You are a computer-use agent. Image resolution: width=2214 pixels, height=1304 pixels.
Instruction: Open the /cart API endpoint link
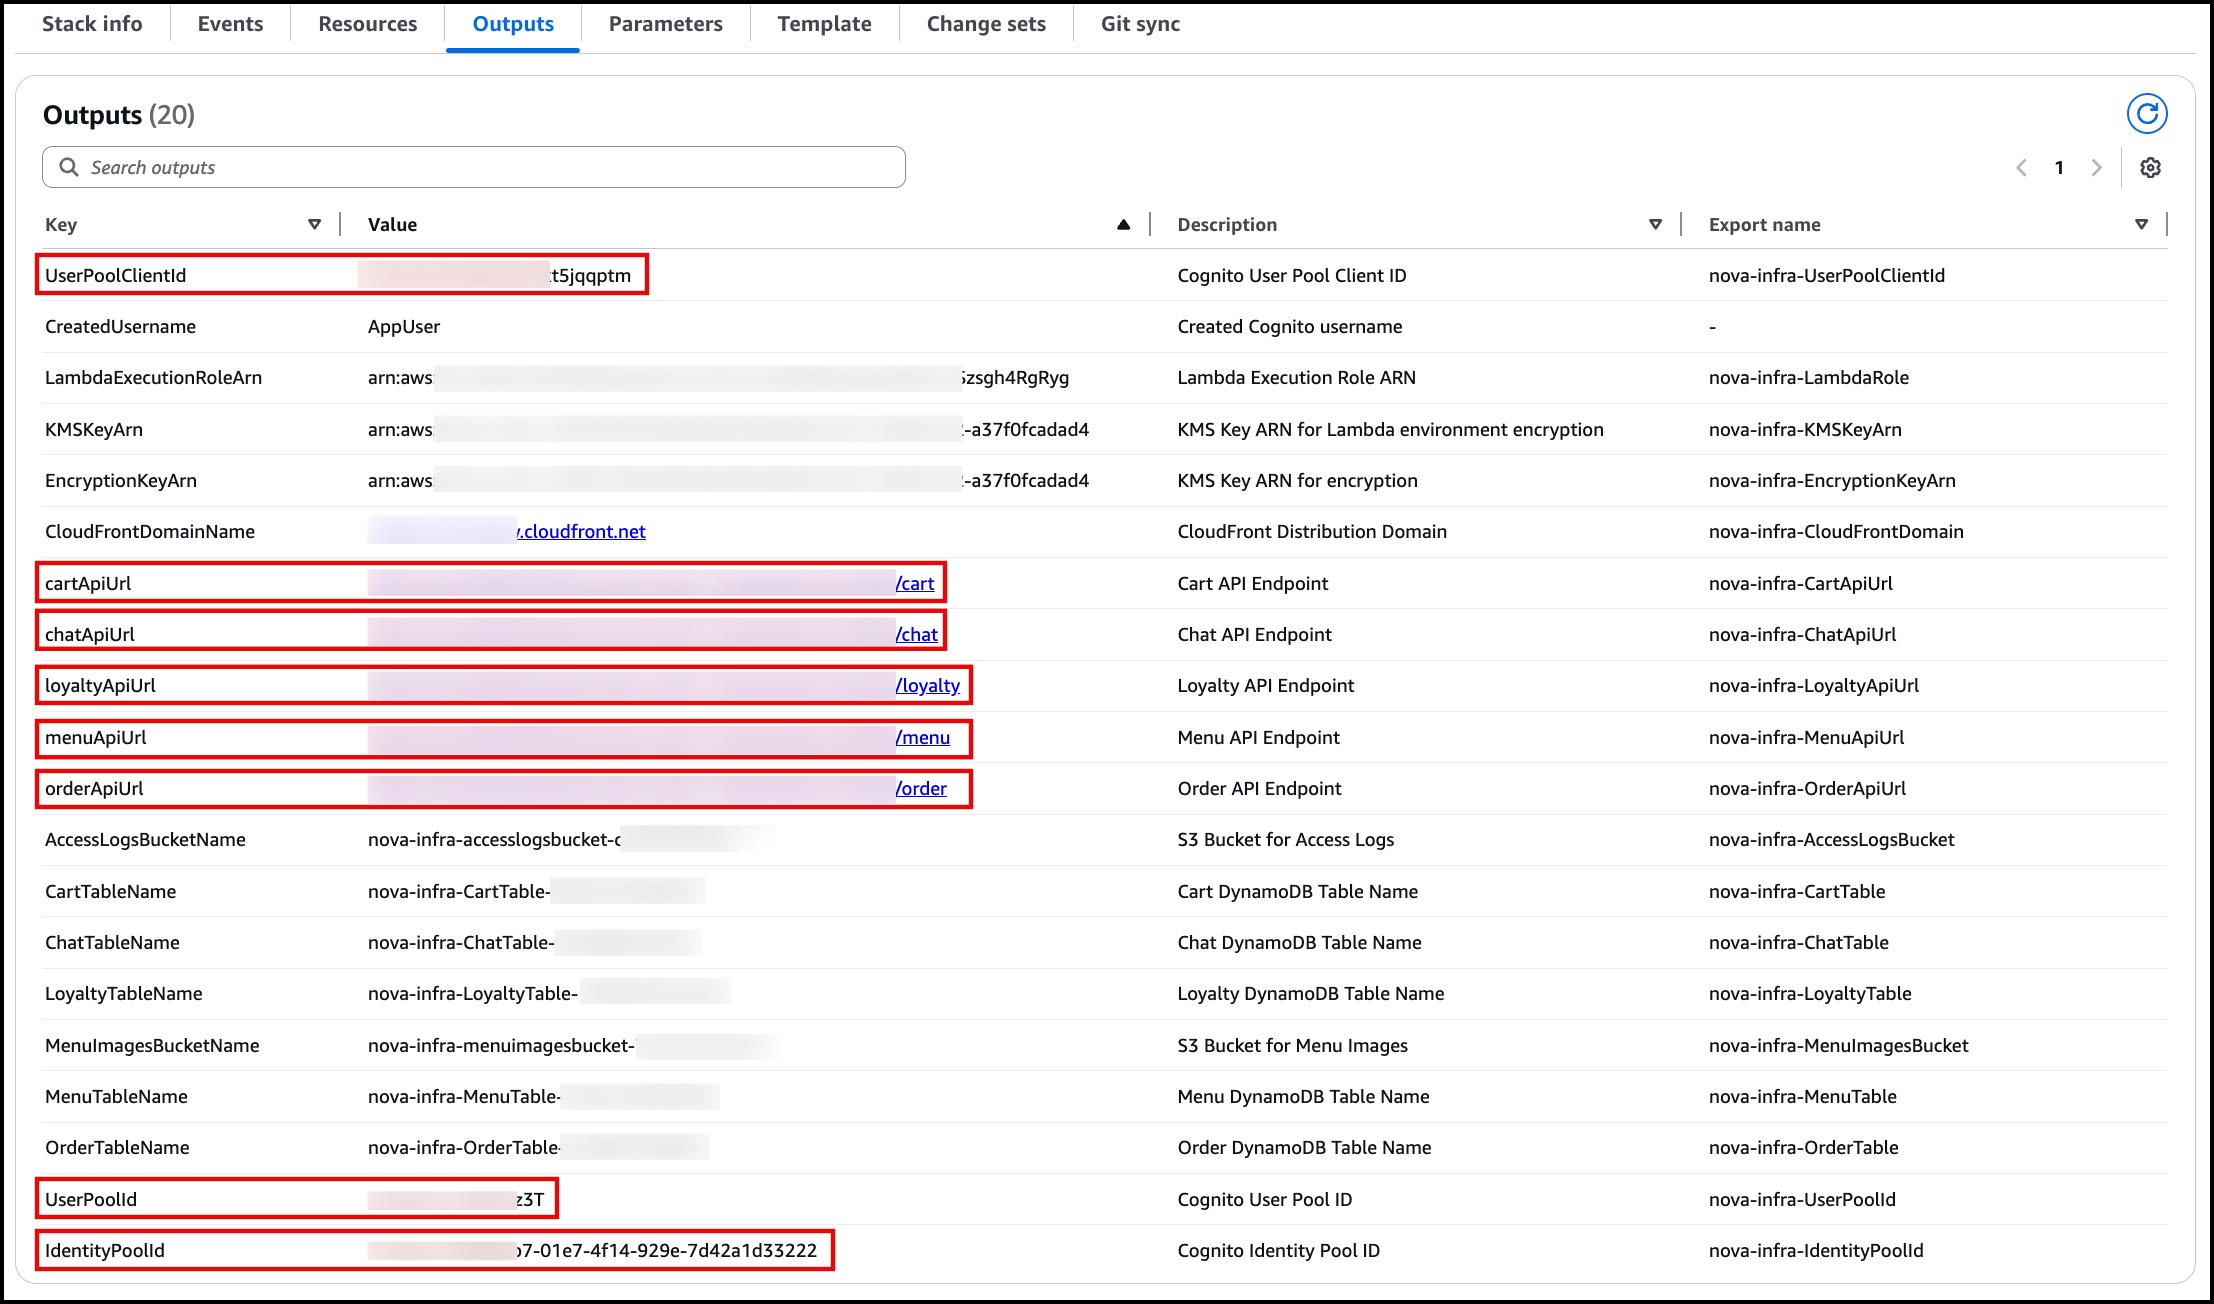pyautogui.click(x=914, y=584)
